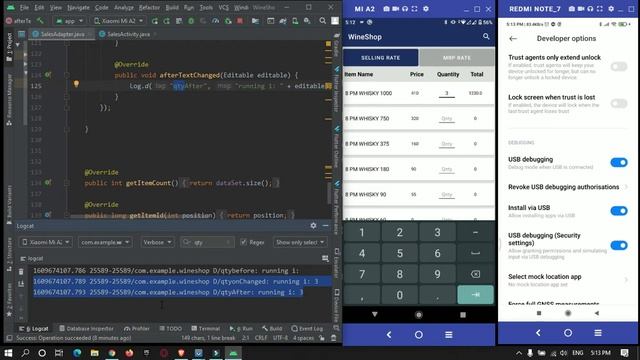Open Revoke USB debugging authorisations
The width and height of the screenshot is (640, 360).
[x=567, y=187]
